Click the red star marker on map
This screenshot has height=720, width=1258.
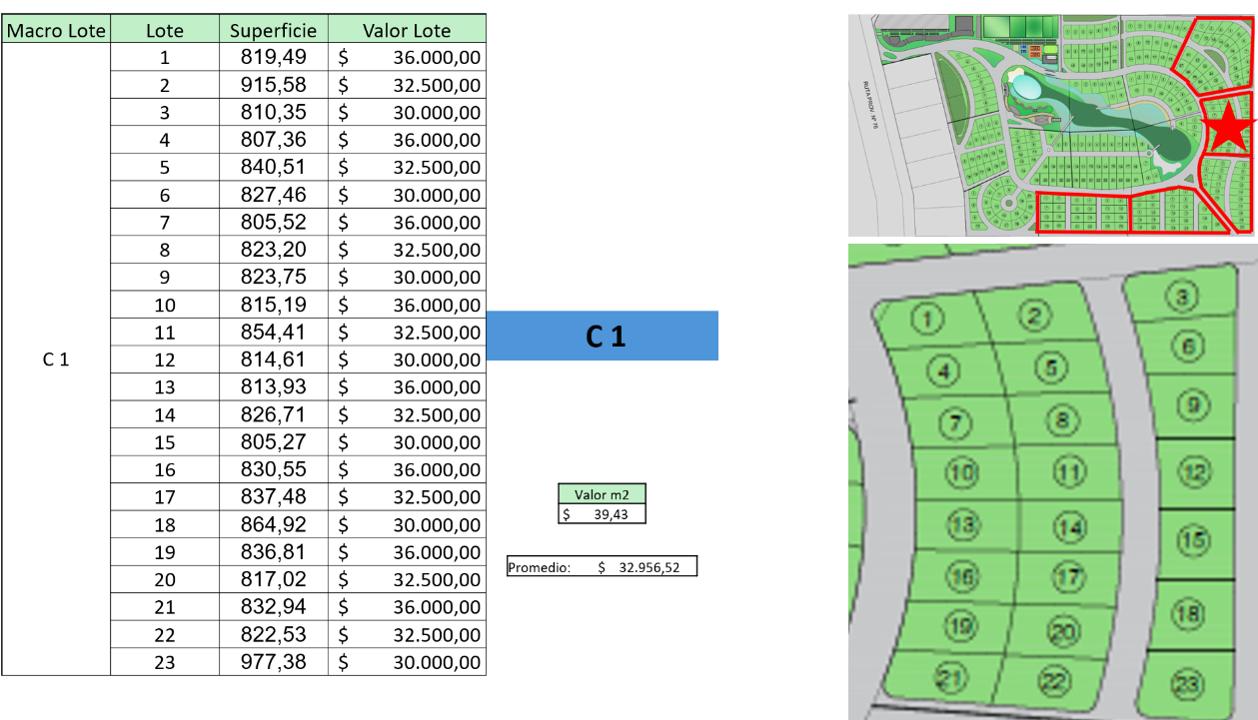[1227, 127]
